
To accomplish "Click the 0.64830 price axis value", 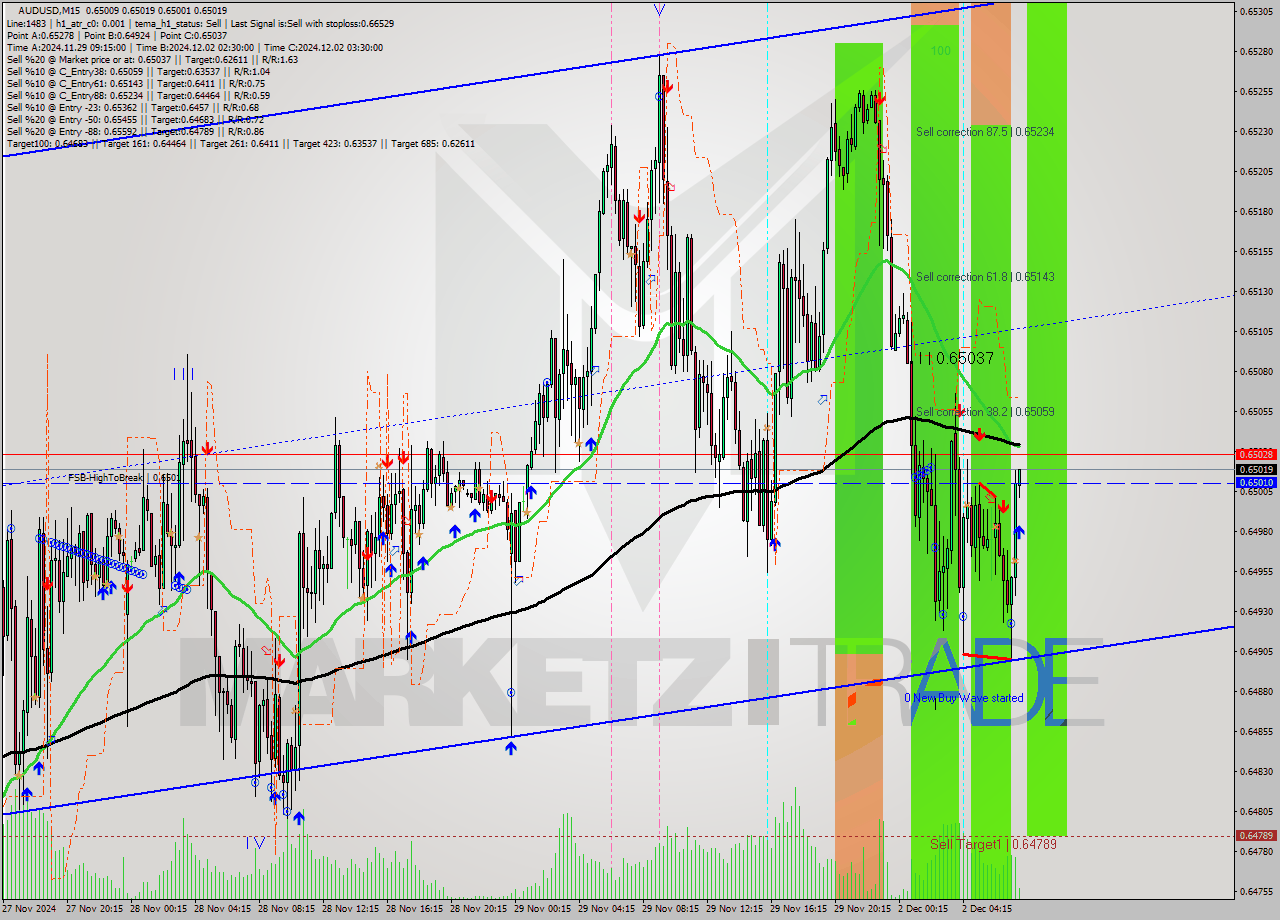I will pos(1256,771).
